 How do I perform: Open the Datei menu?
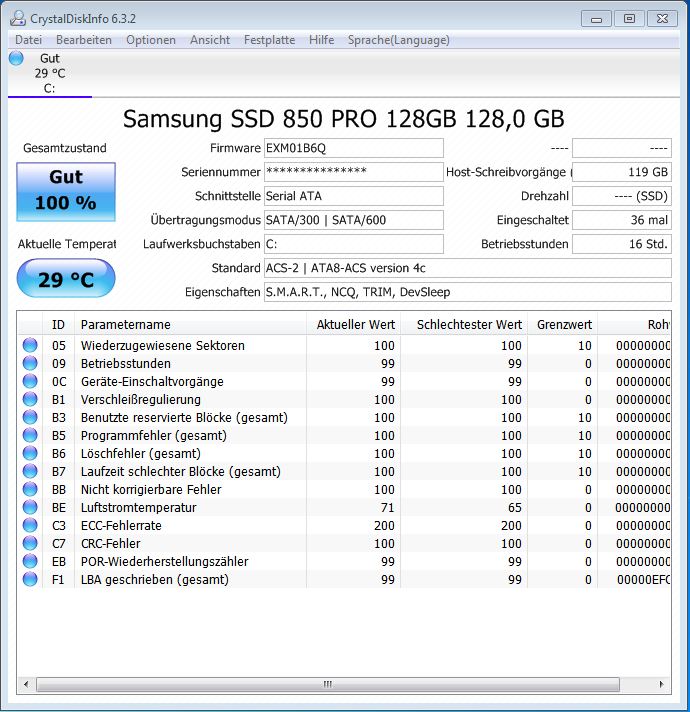[x=28, y=40]
